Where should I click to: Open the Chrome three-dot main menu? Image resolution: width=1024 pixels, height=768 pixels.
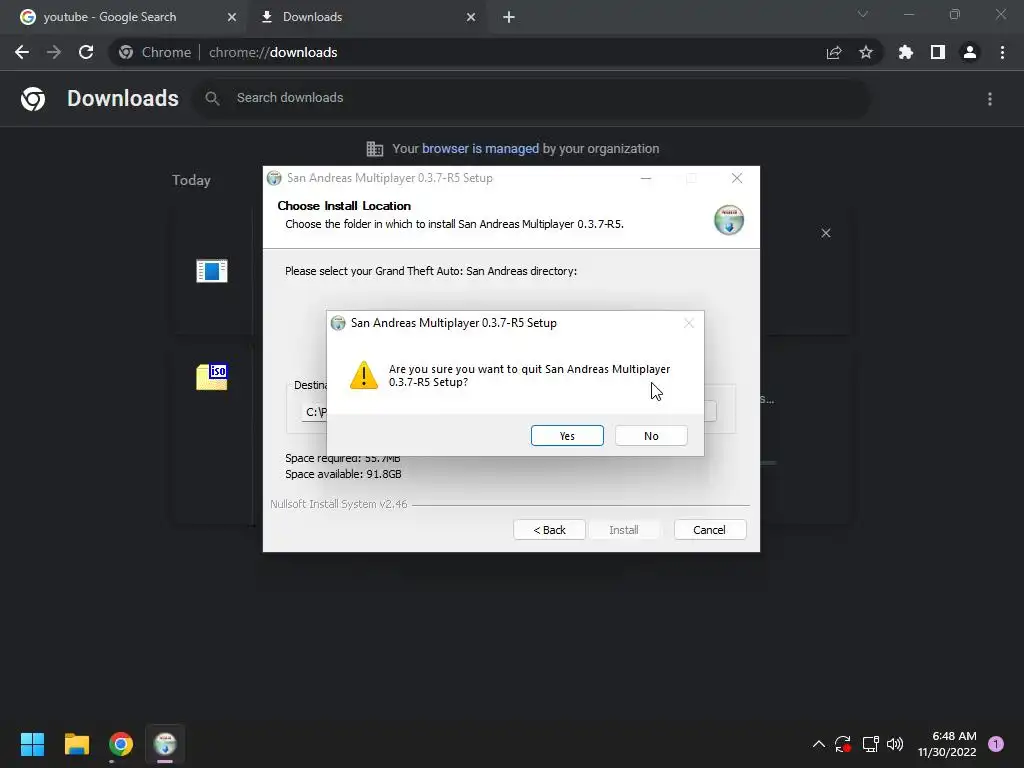click(x=1002, y=52)
